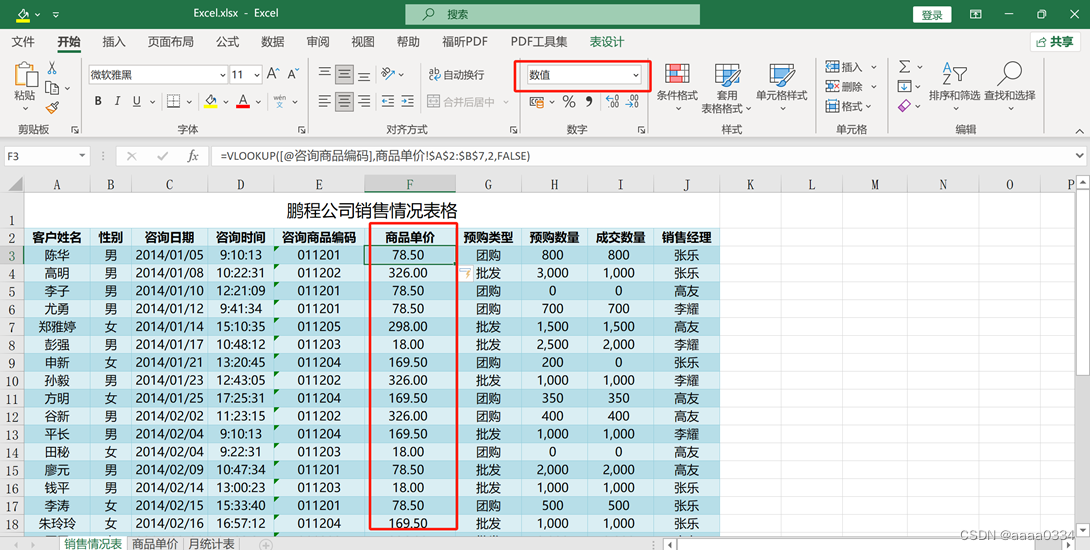Open fill color dropdown arrow
The height and width of the screenshot is (550, 1090).
tap(226, 102)
